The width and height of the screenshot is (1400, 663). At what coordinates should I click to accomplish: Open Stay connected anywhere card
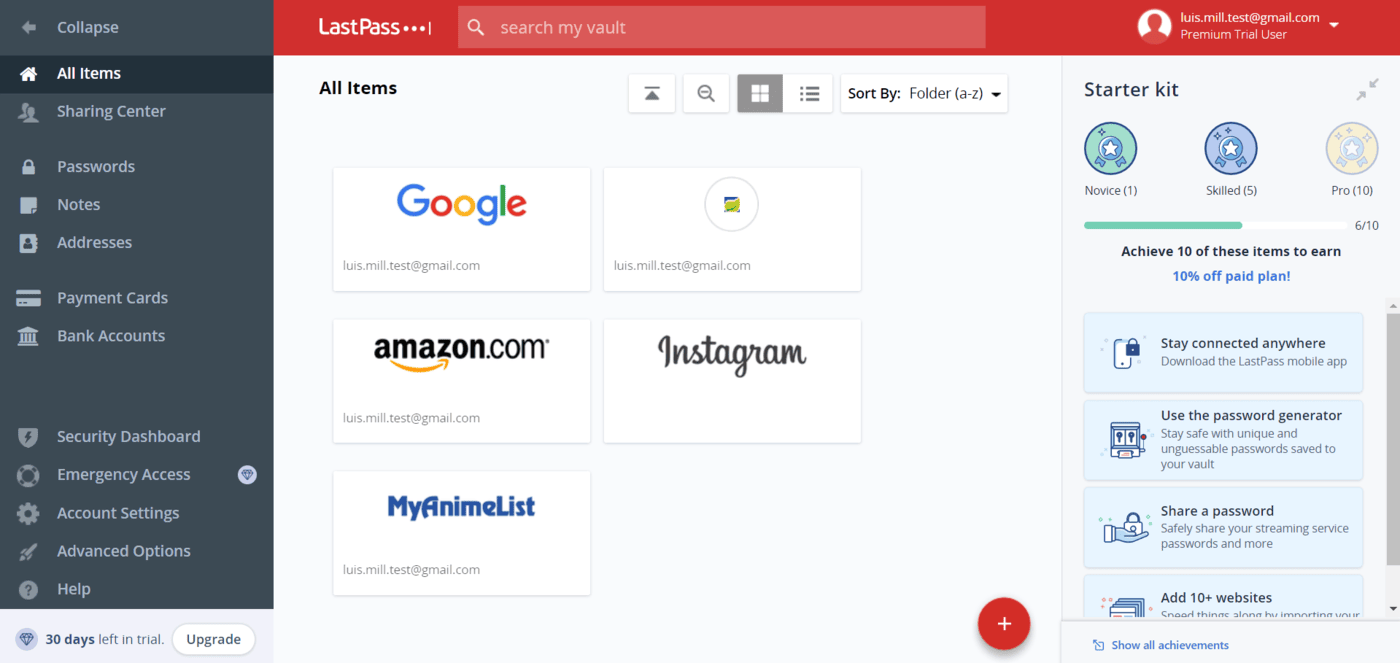point(1223,352)
